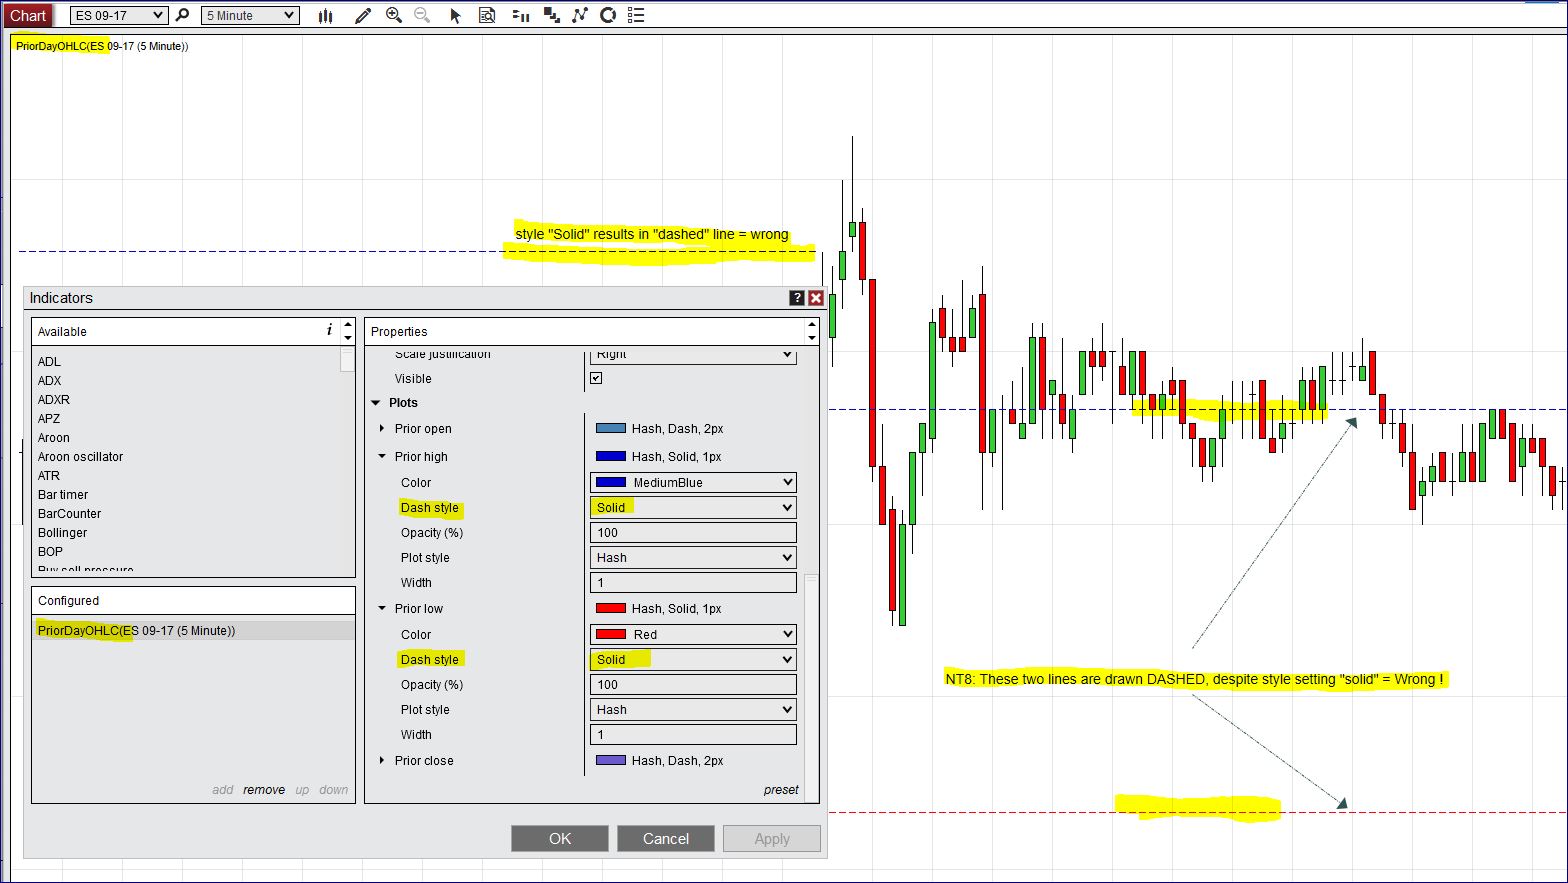Select ADX in the Available list

49,380
